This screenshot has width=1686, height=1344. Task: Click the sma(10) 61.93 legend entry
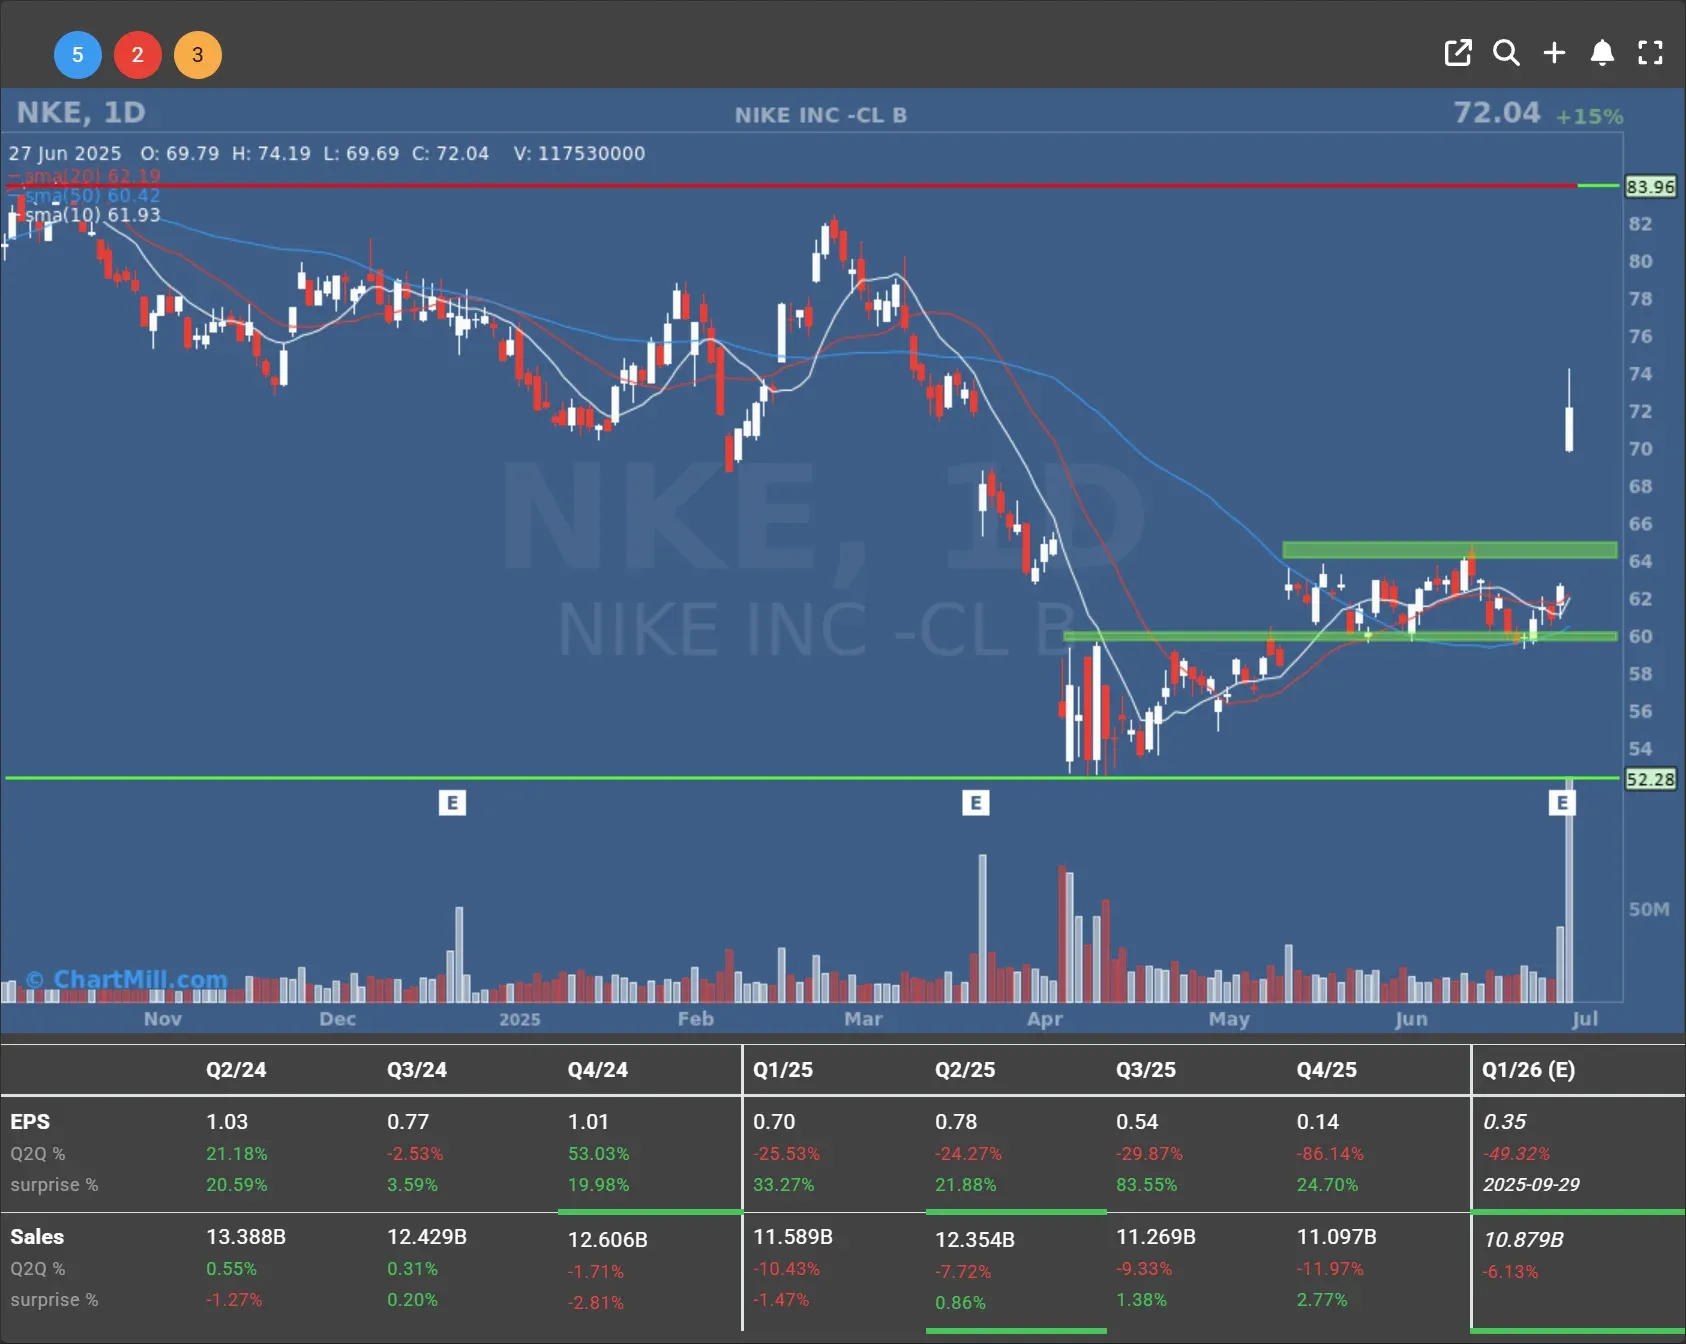(x=84, y=214)
